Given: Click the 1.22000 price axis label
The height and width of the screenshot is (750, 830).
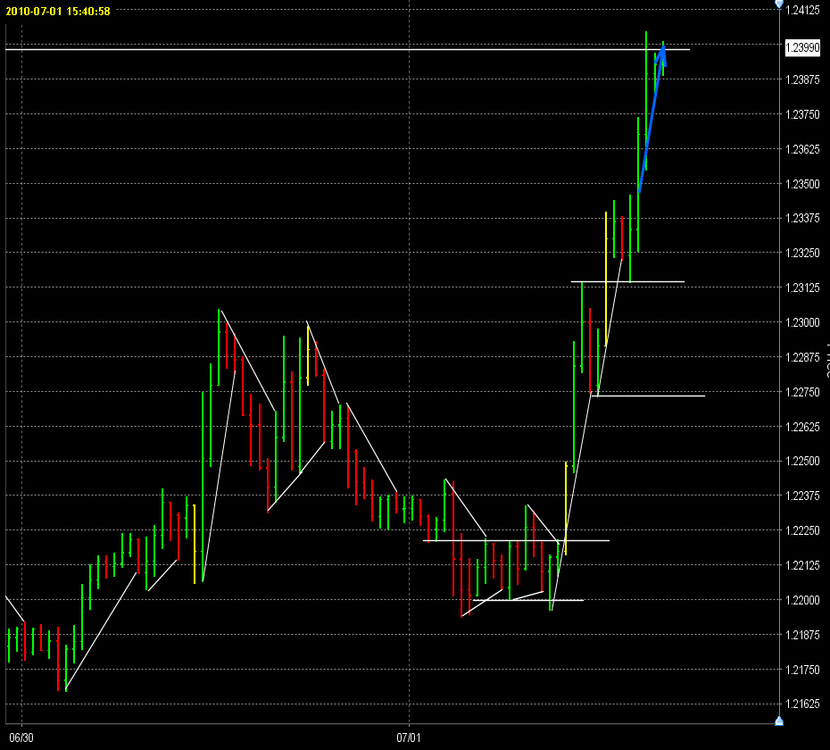Looking at the screenshot, I should tap(802, 600).
